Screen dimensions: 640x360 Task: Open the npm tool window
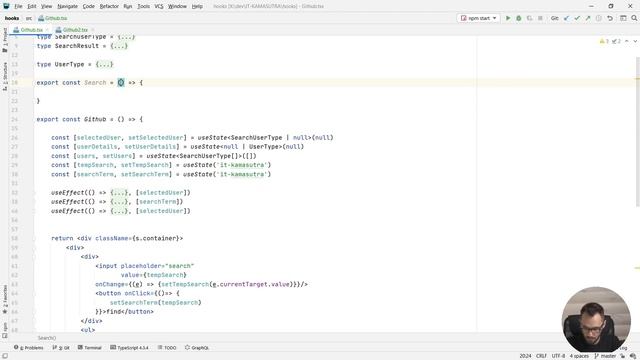click(x=4, y=330)
